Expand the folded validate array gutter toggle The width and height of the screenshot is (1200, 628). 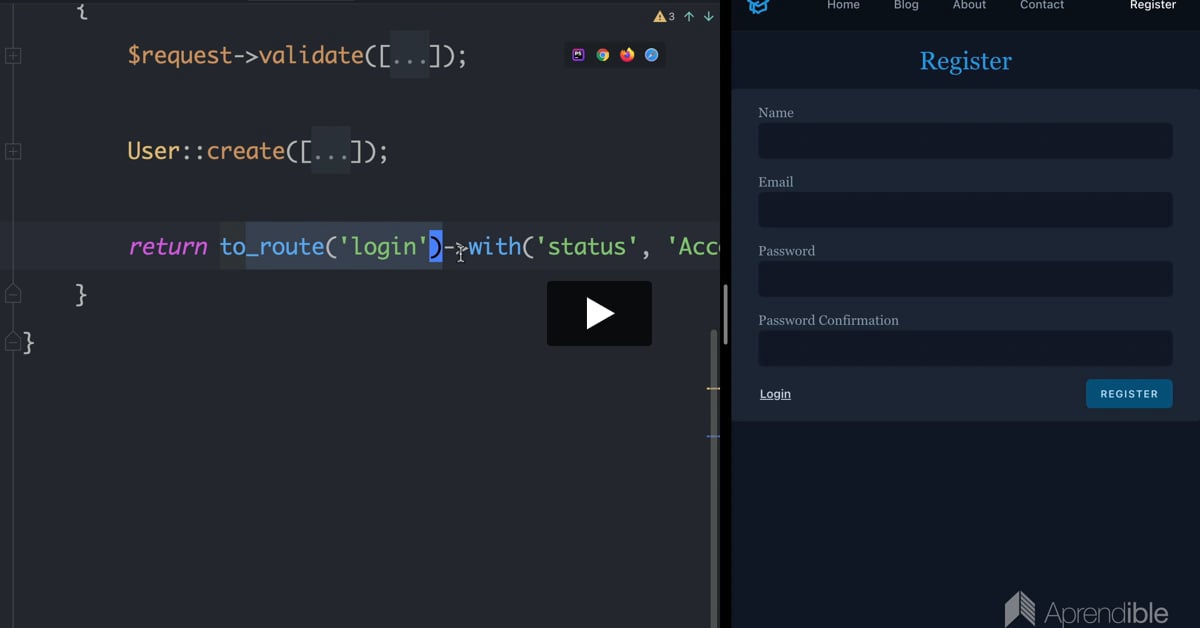(x=13, y=56)
